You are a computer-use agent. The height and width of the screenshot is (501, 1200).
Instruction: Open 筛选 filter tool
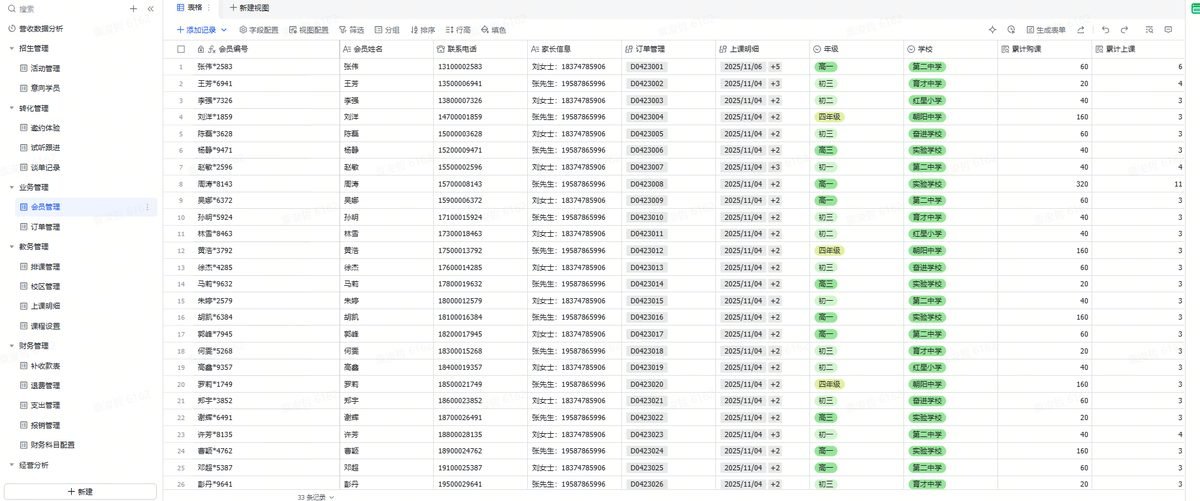[352, 30]
